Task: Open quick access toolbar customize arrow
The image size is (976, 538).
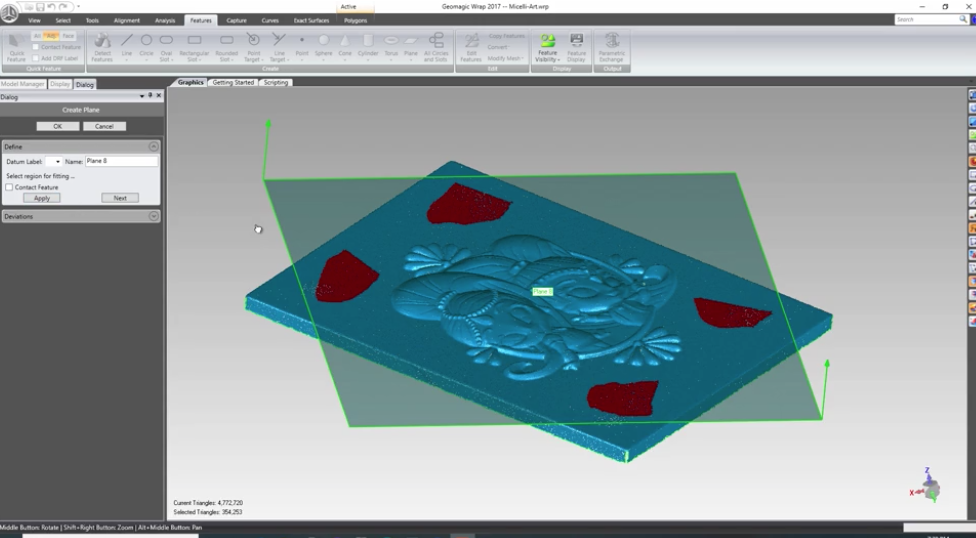Action: pyautogui.click(x=78, y=7)
